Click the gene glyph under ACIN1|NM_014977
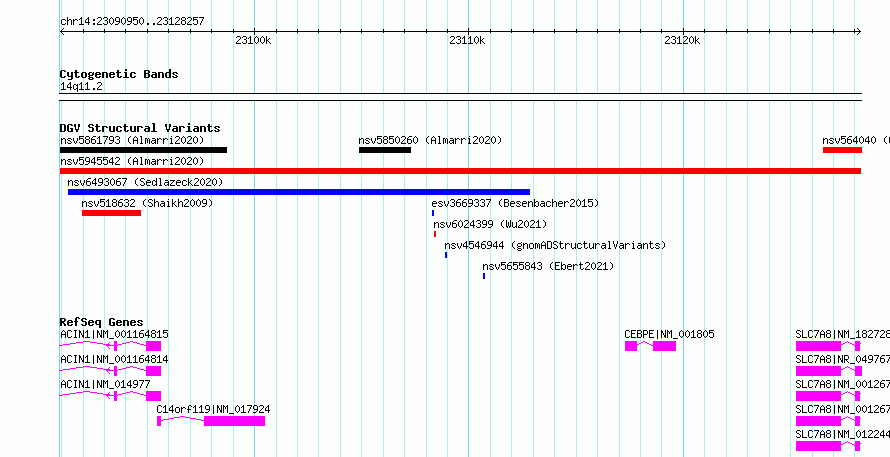 tap(111, 396)
